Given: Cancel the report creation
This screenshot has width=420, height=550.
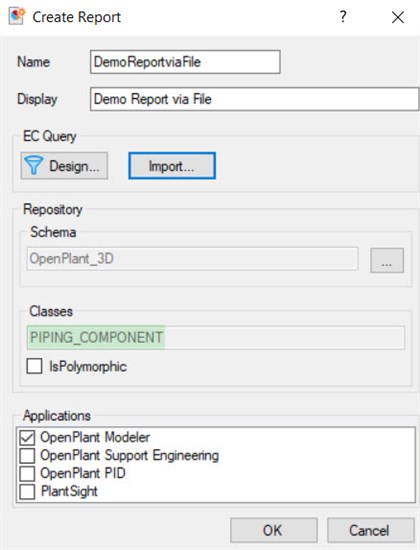Looking at the screenshot, I should 371,530.
